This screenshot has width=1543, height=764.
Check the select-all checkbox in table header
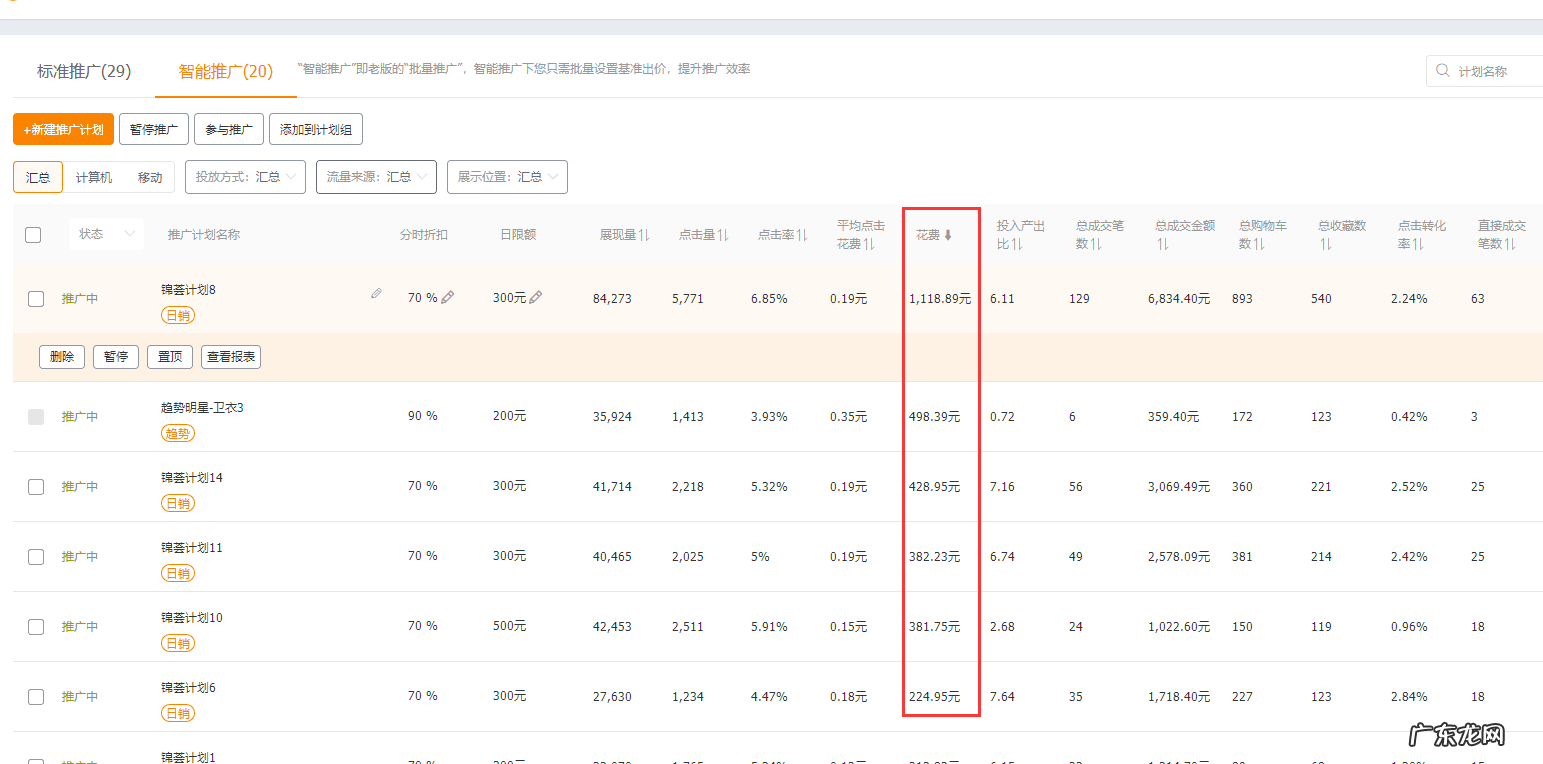[x=33, y=234]
